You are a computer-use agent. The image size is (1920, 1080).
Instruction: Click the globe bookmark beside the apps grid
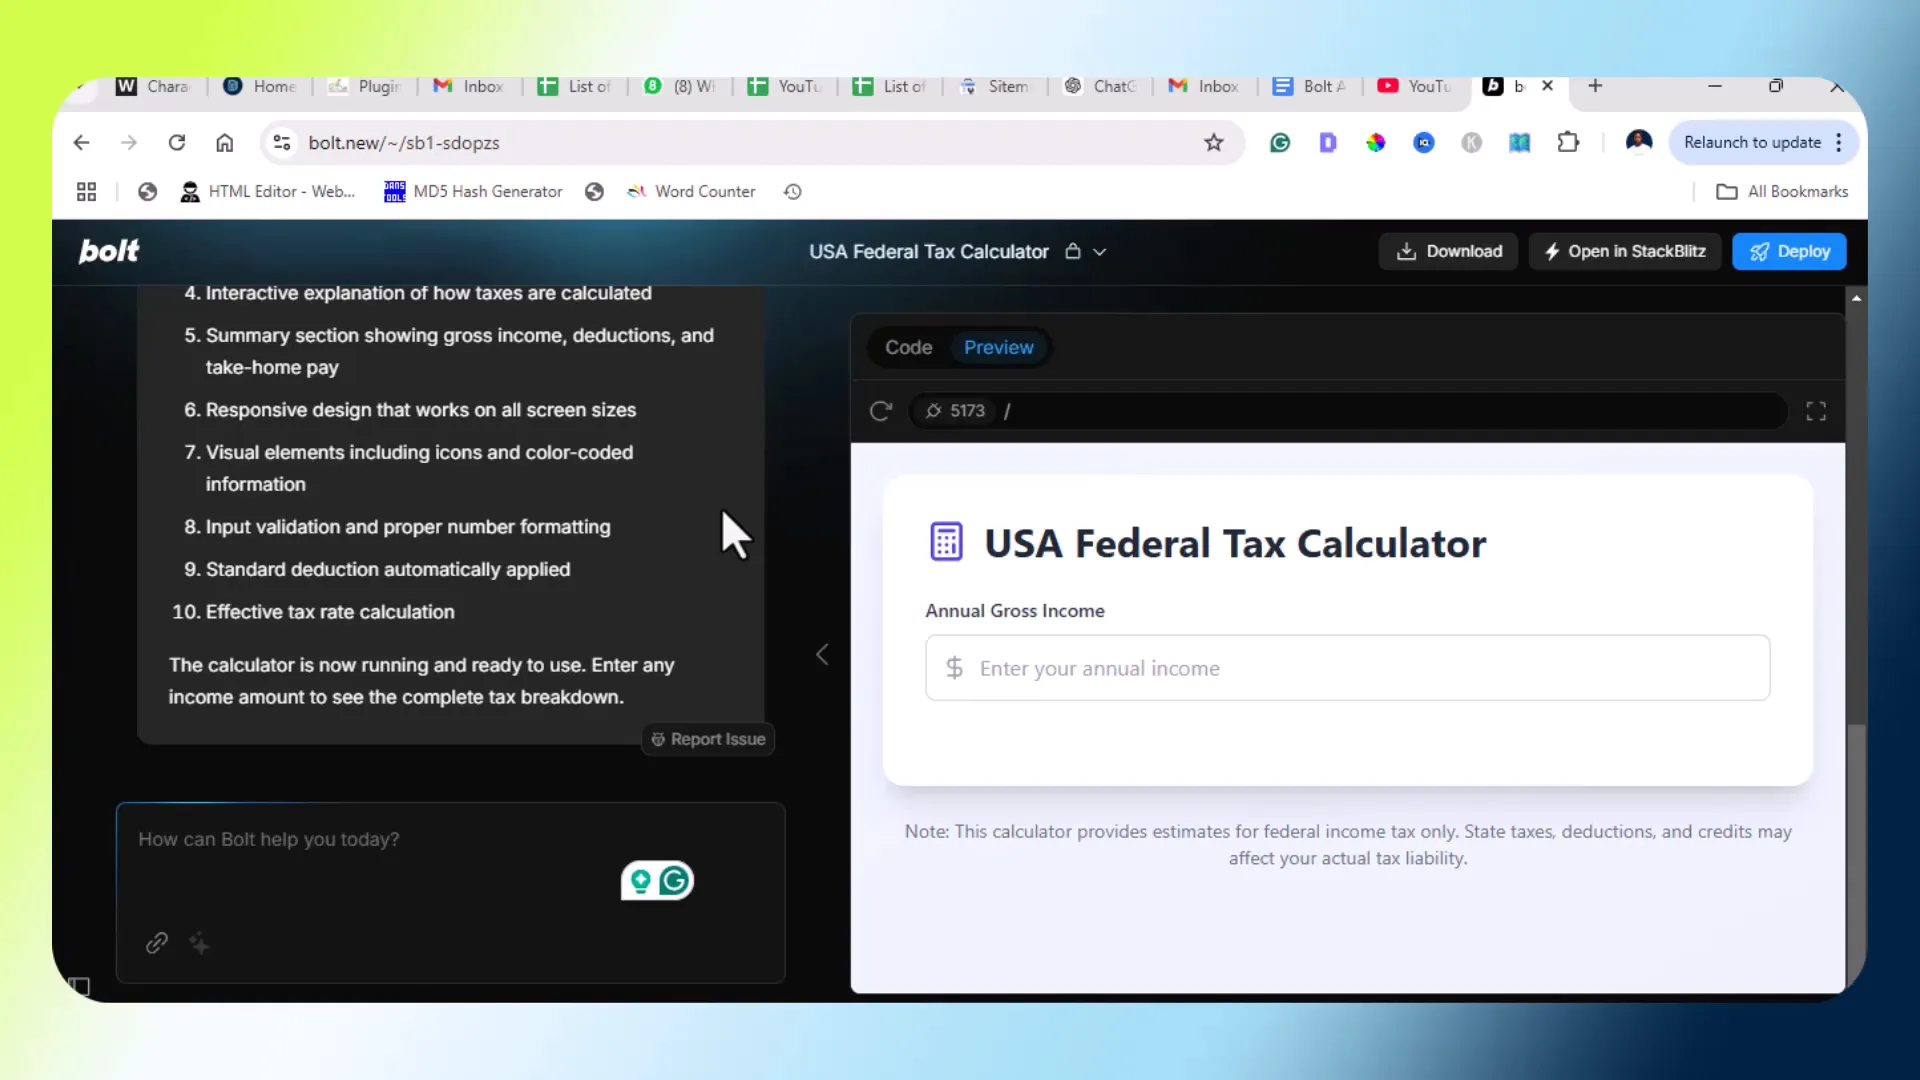148,192
